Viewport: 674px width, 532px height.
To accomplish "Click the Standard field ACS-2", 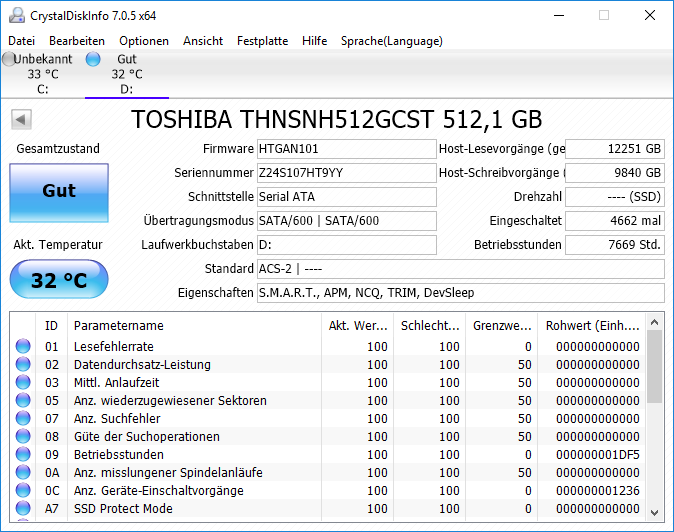I will tap(461, 269).
